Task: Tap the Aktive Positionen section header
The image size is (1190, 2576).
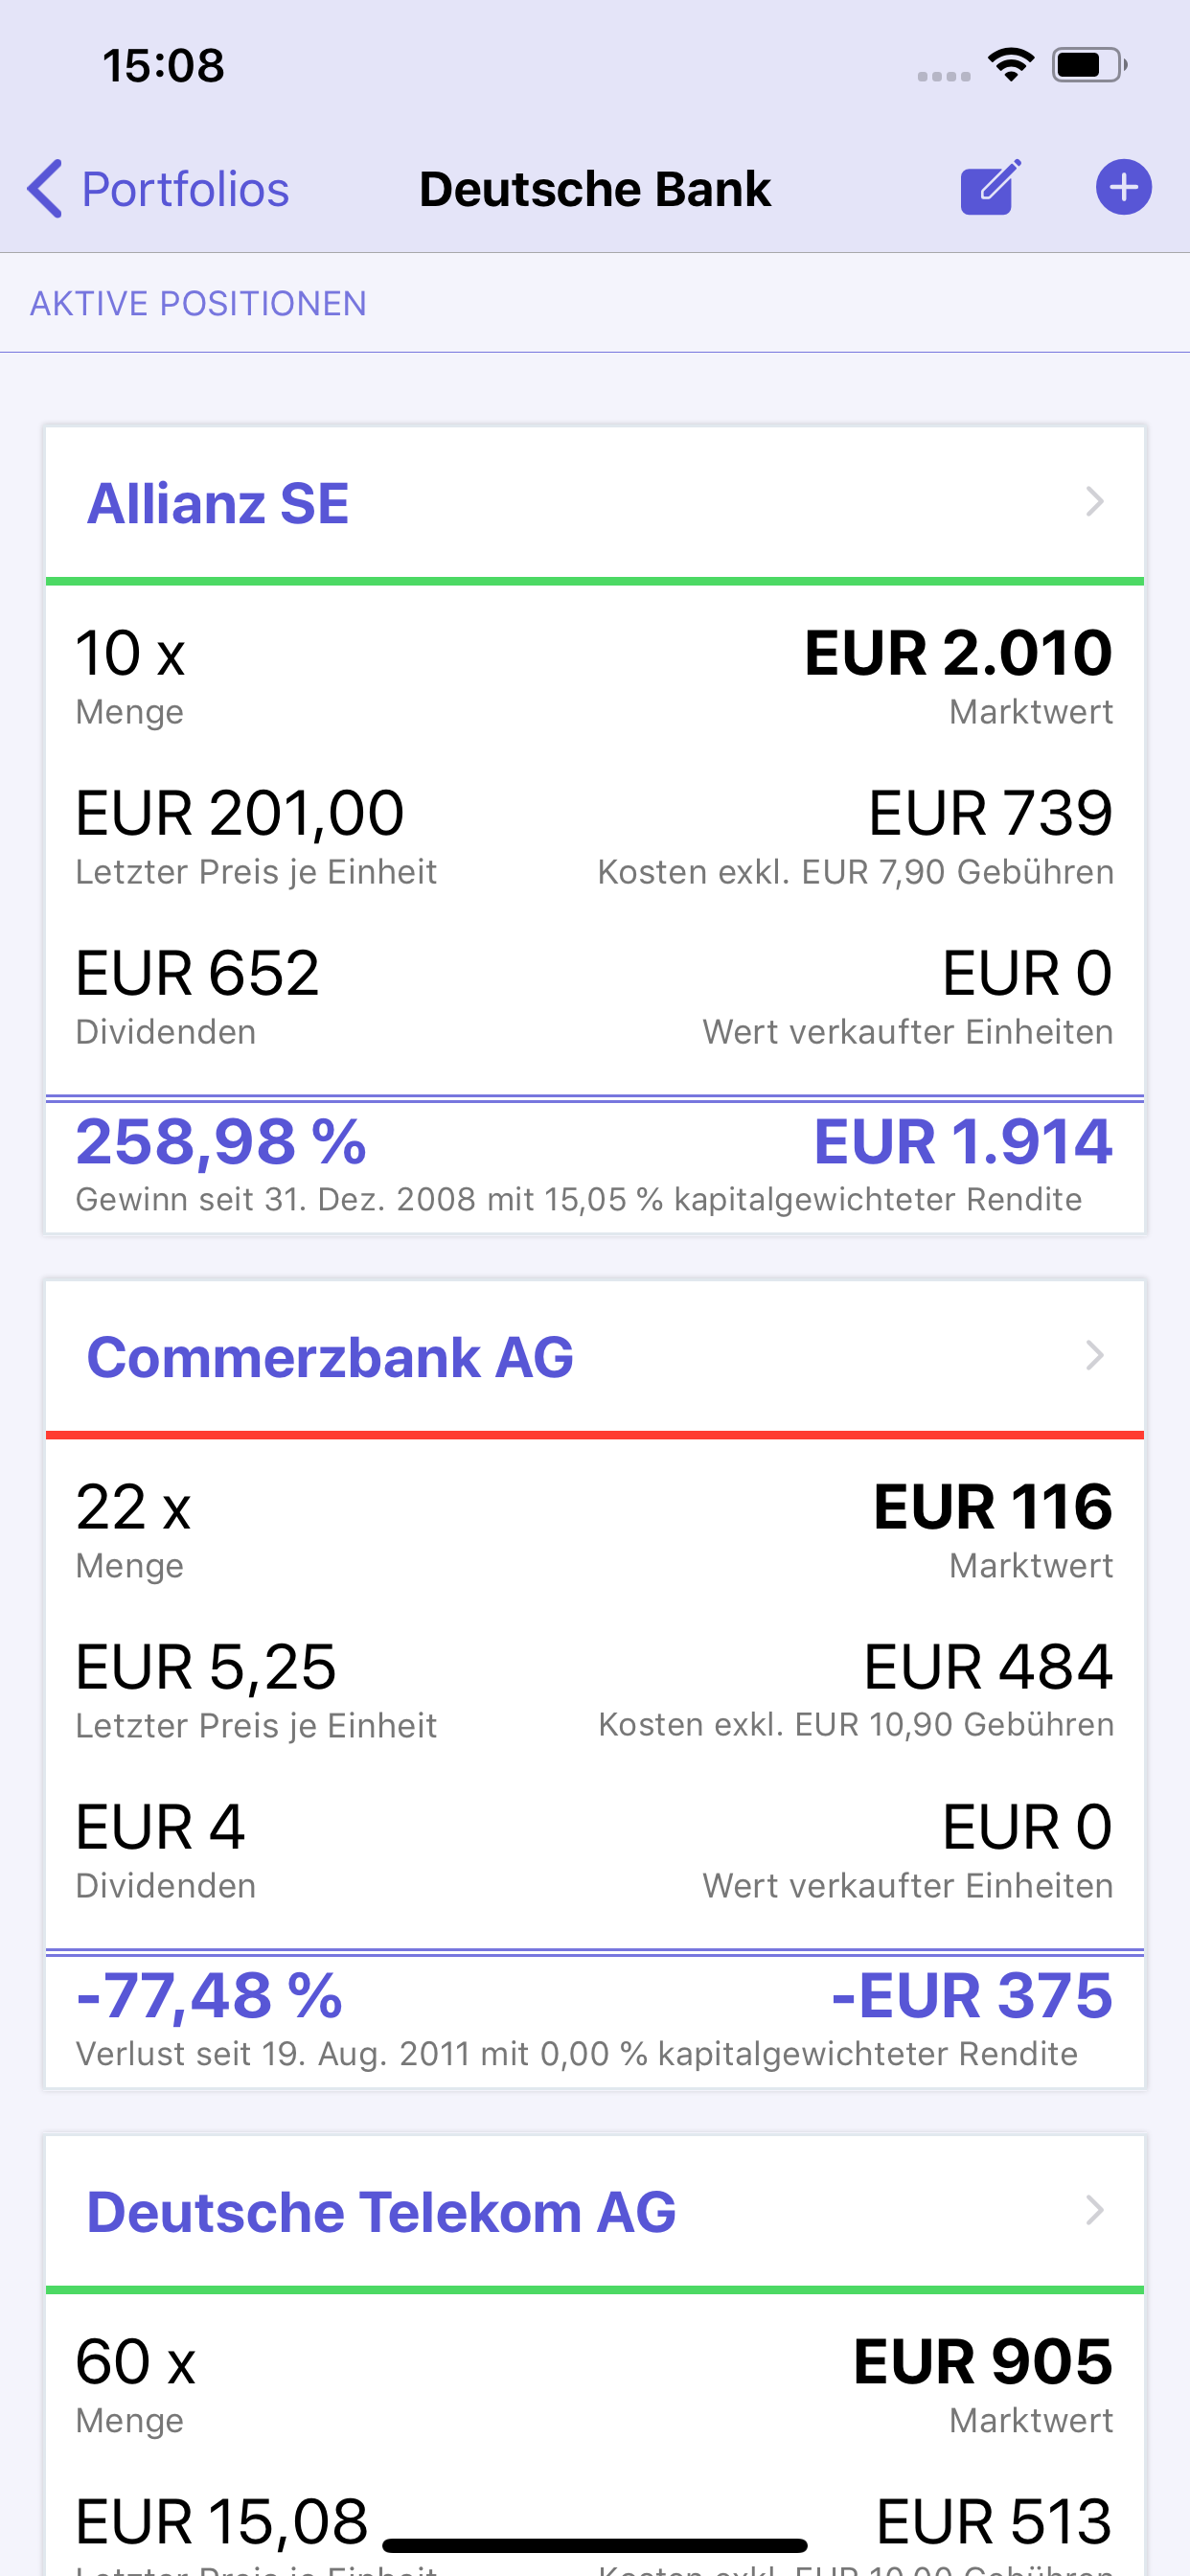Action: (198, 303)
